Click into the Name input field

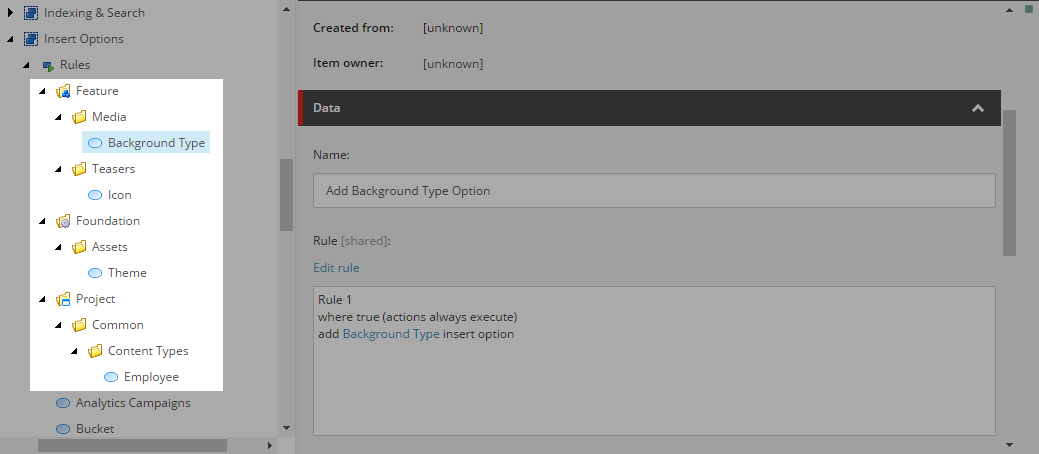654,191
